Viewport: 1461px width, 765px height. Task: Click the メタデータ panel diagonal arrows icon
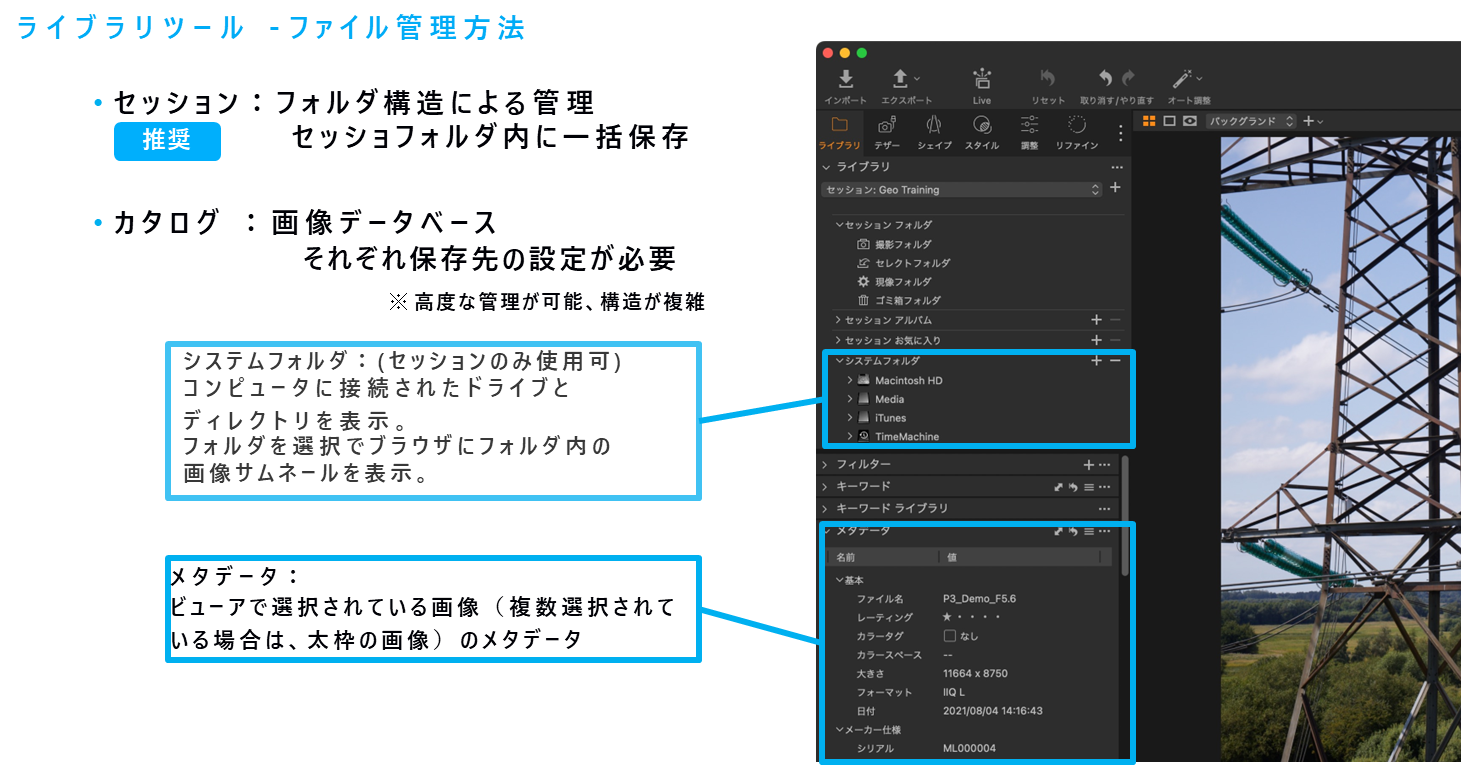(x=1059, y=531)
